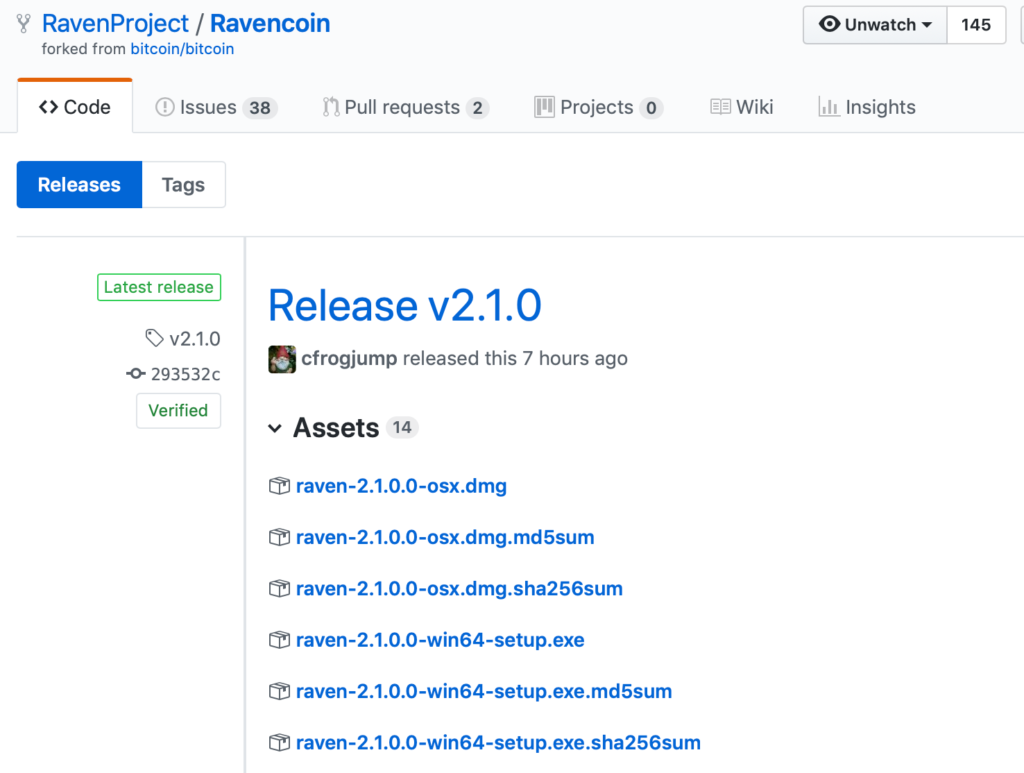1024x773 pixels.
Task: Open the RavenProject owner link
Action: (115, 24)
